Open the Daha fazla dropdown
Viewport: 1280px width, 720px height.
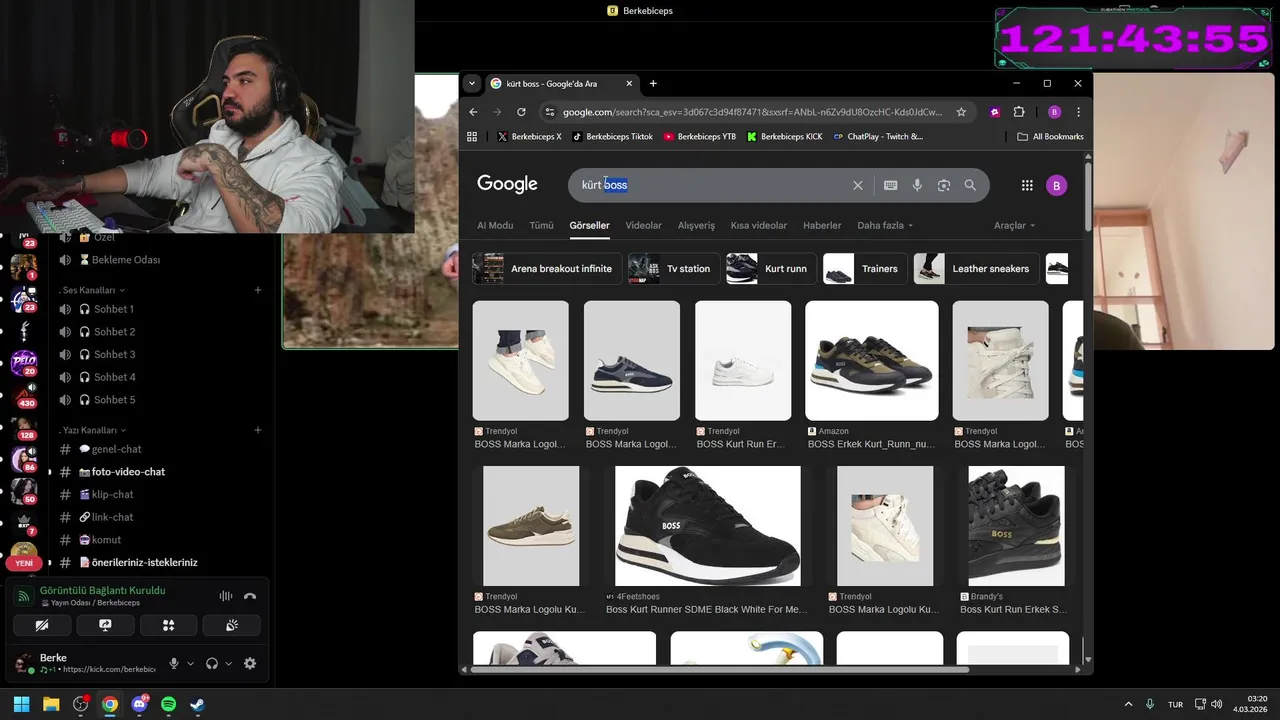tap(885, 225)
